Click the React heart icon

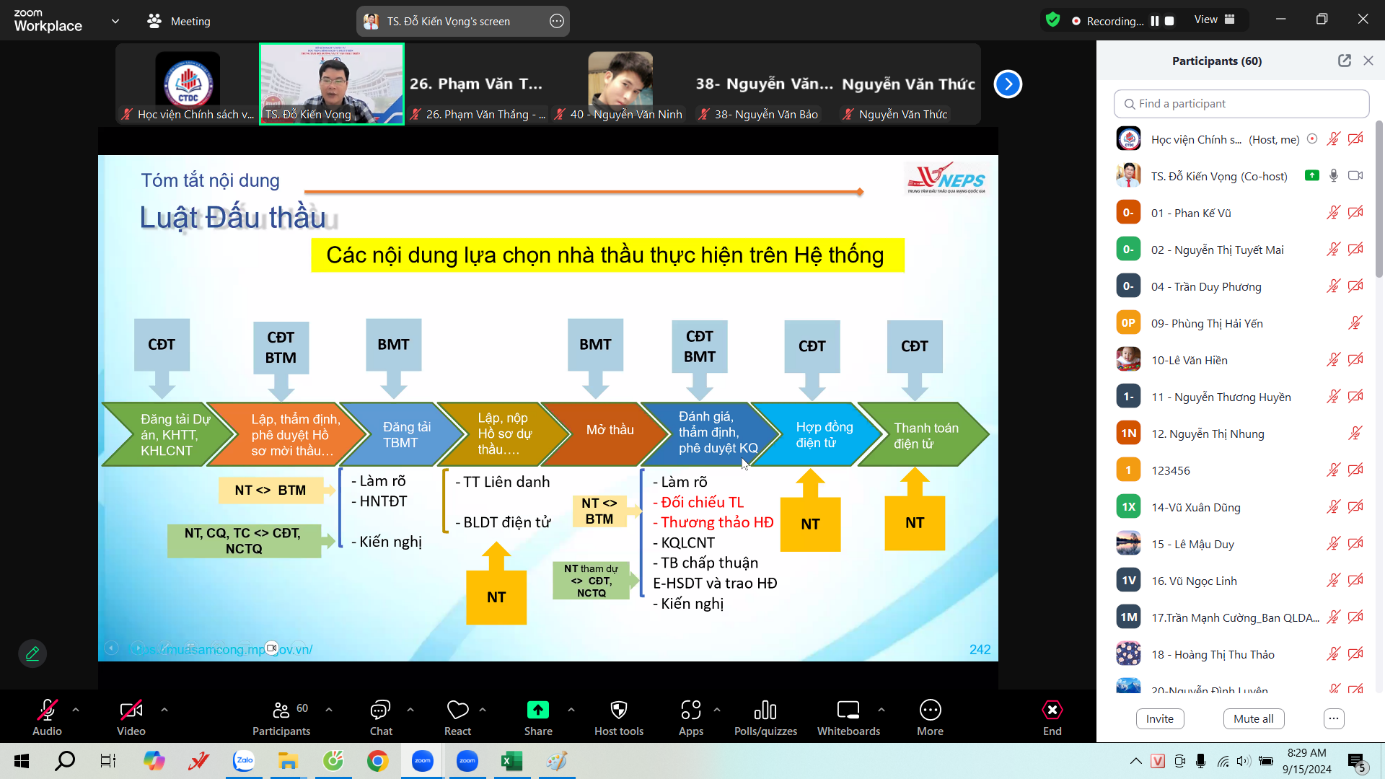[457, 711]
